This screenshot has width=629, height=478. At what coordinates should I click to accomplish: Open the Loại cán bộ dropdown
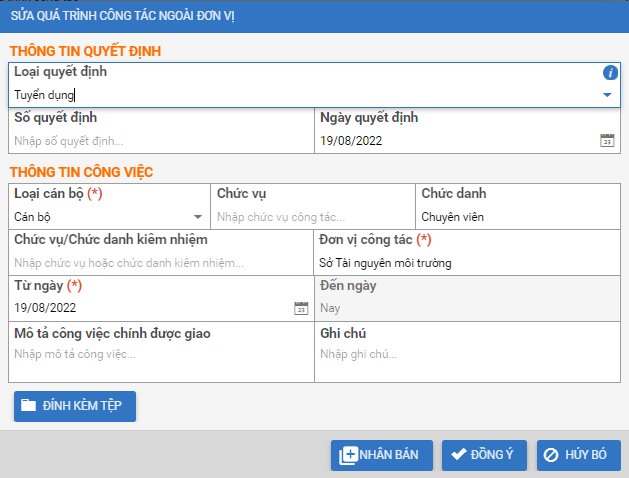coord(197,216)
